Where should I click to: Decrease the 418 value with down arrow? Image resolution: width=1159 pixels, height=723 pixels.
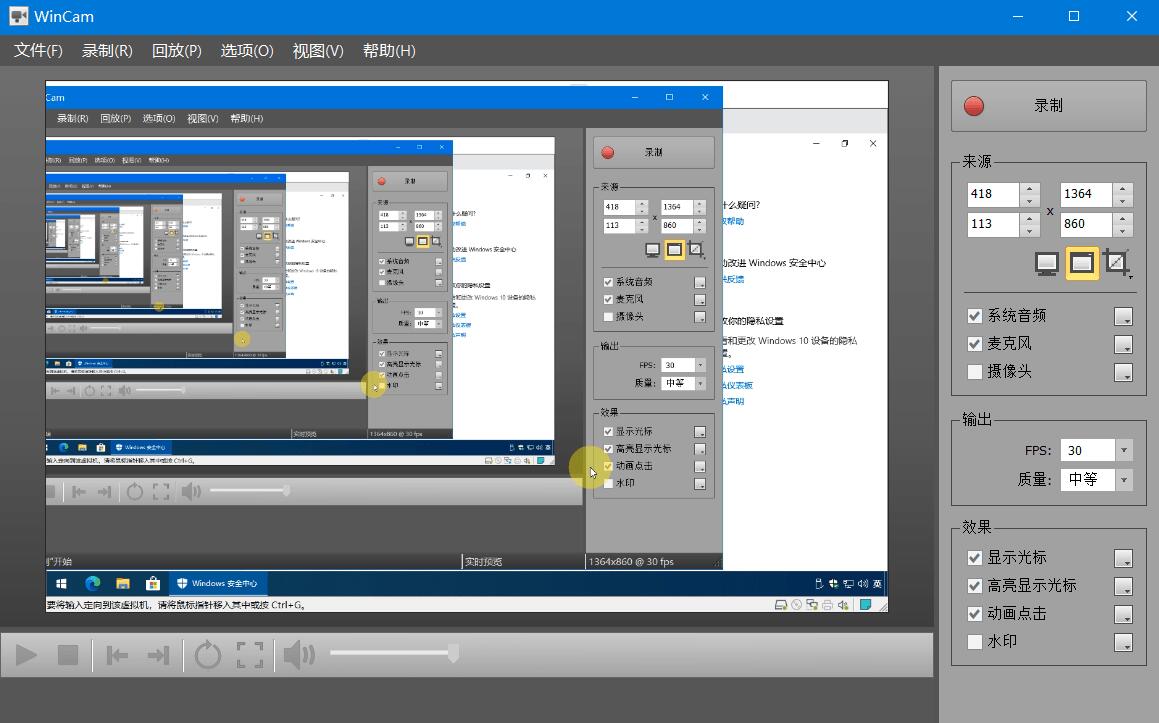[x=1030, y=200]
